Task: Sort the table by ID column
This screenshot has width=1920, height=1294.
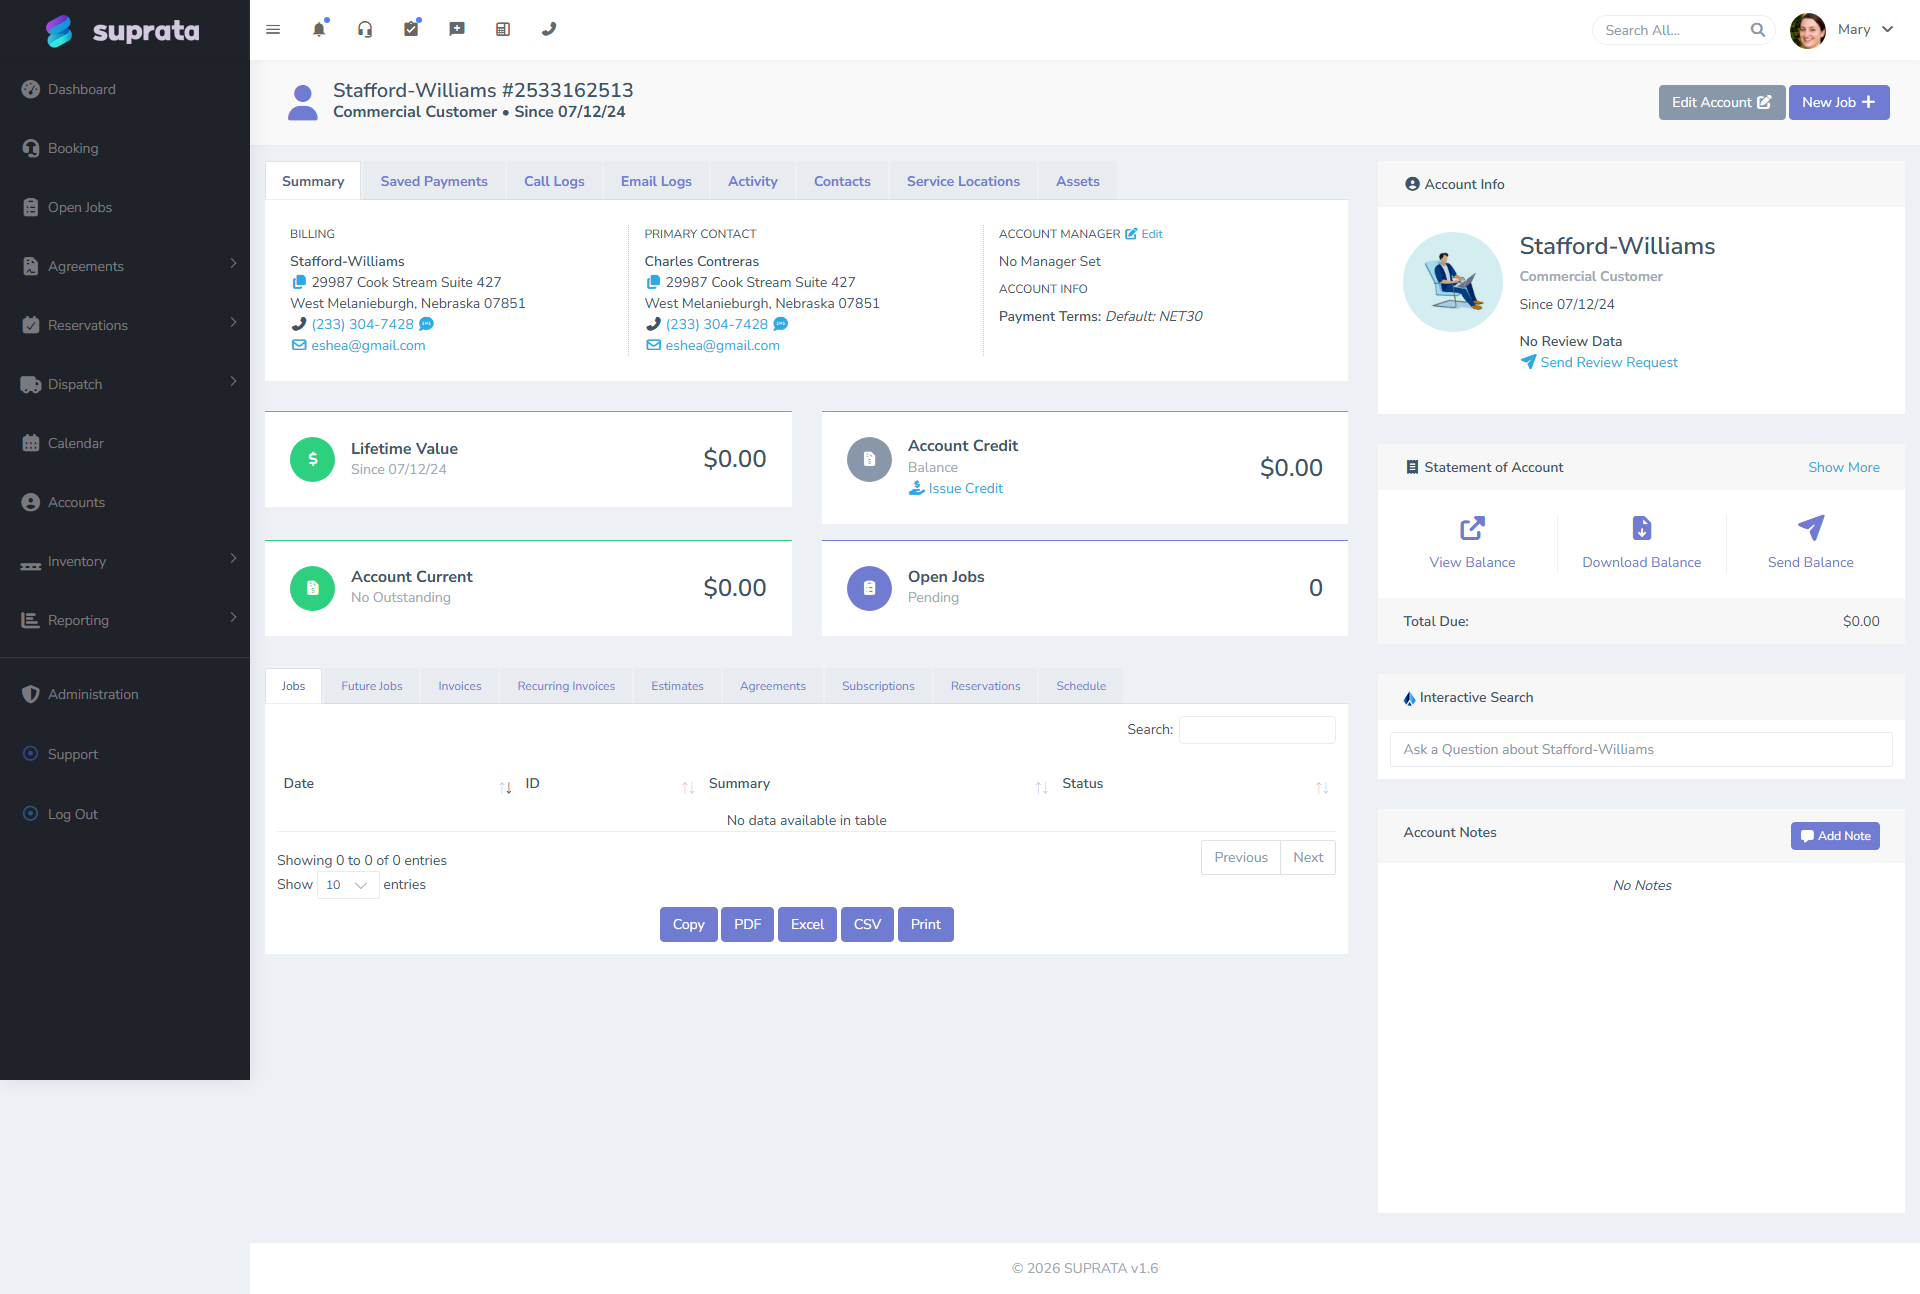Action: coord(610,784)
